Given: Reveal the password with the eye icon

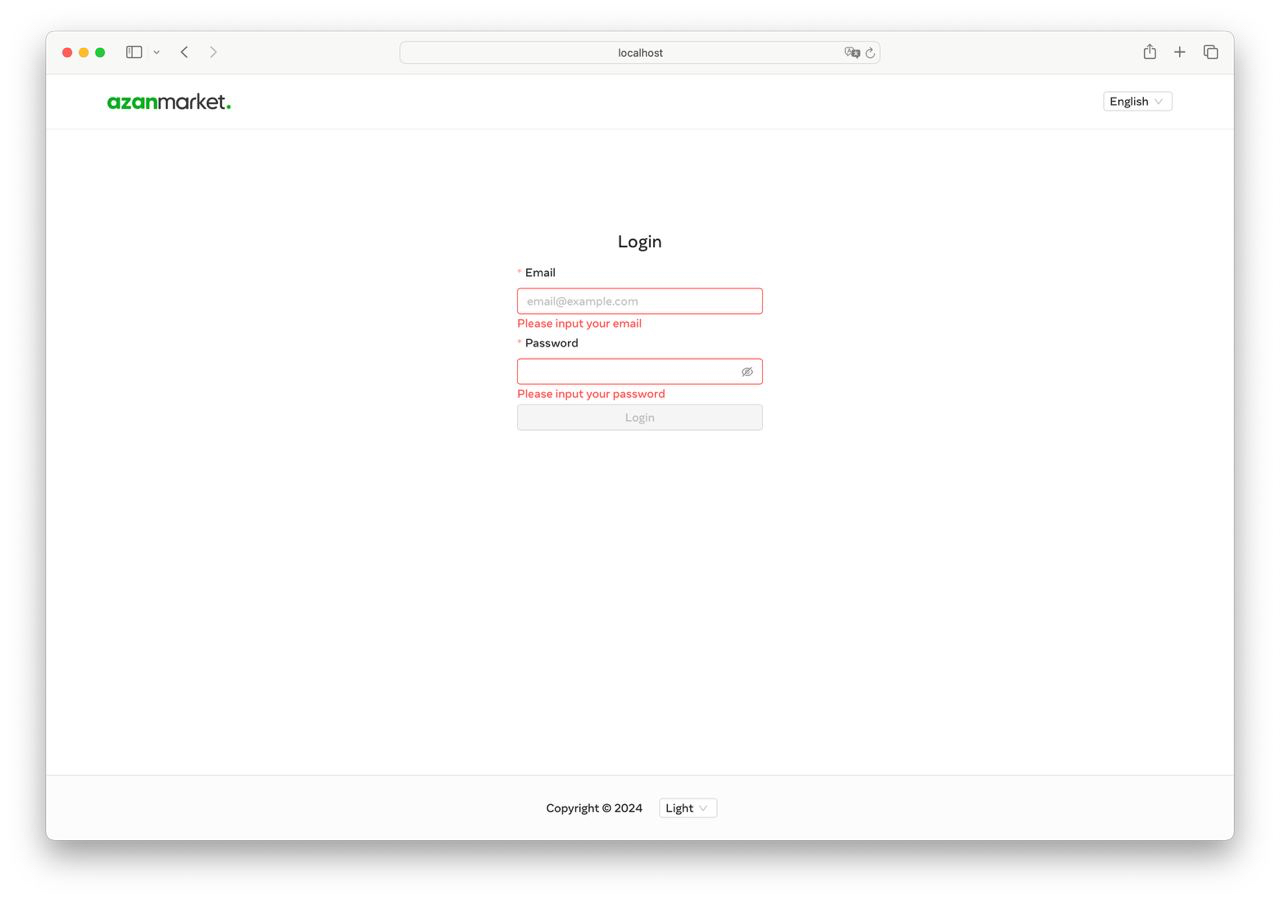Looking at the screenshot, I should [x=747, y=371].
